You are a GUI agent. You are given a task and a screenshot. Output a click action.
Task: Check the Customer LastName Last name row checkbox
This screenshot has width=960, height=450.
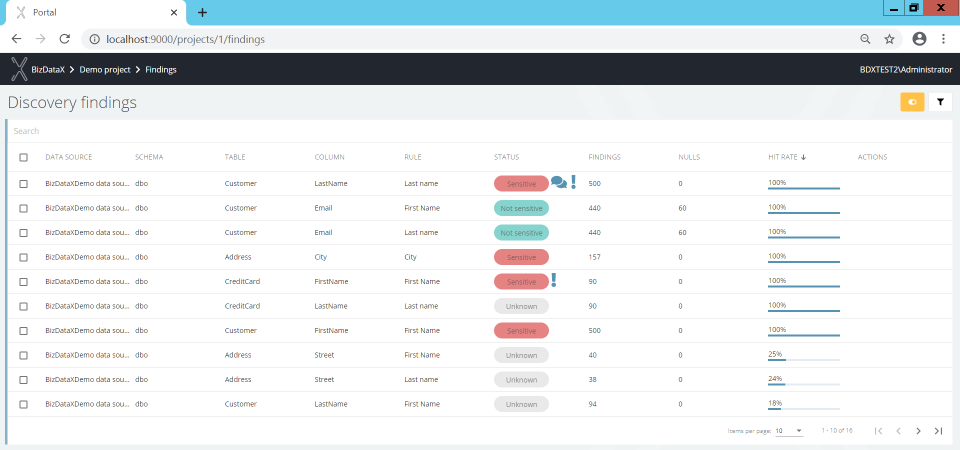pyautogui.click(x=23, y=184)
